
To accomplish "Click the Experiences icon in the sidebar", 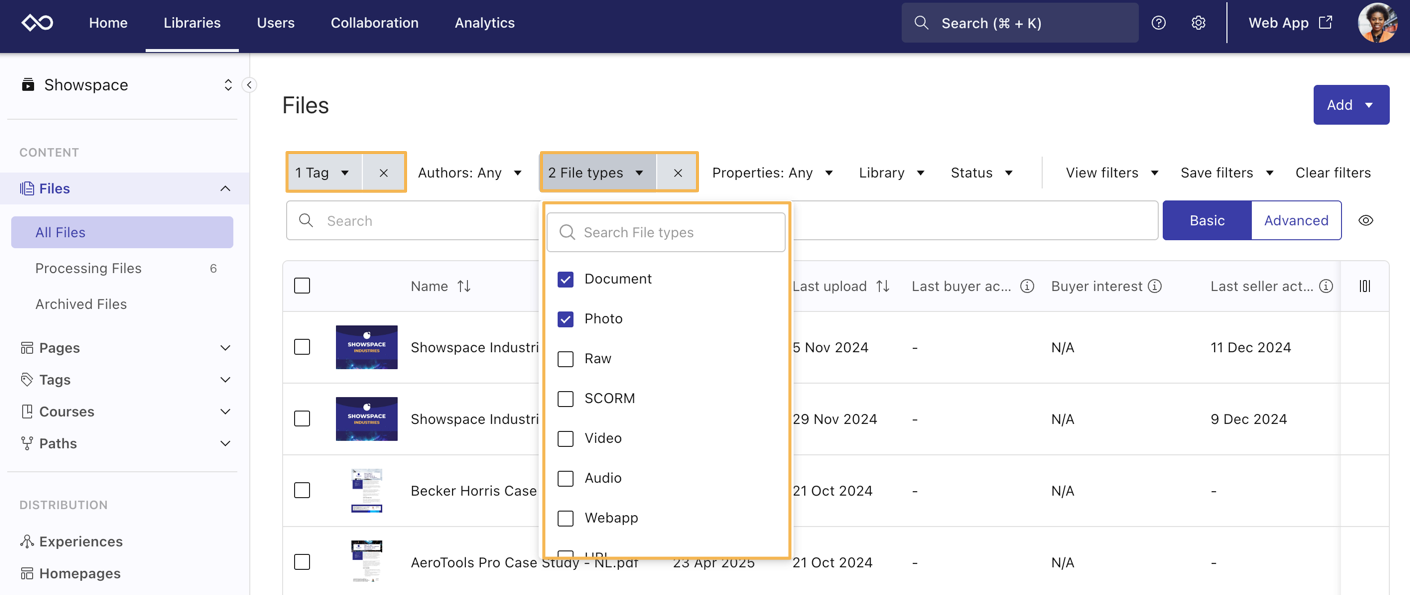I will click(27, 541).
